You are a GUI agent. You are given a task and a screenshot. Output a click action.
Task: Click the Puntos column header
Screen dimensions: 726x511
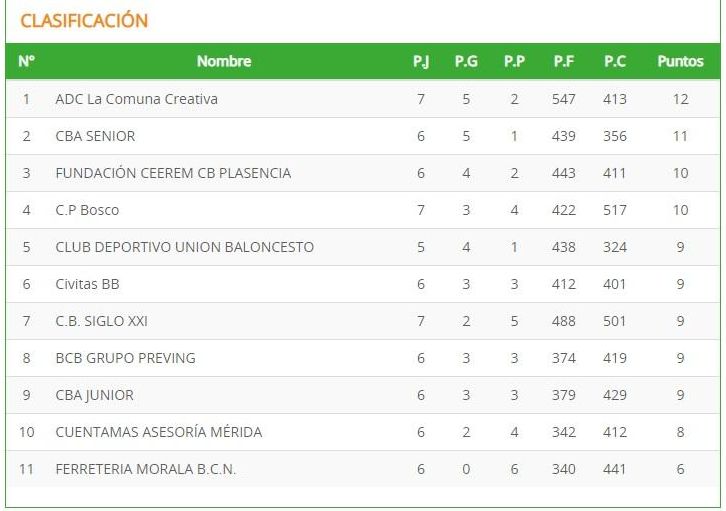tap(680, 61)
